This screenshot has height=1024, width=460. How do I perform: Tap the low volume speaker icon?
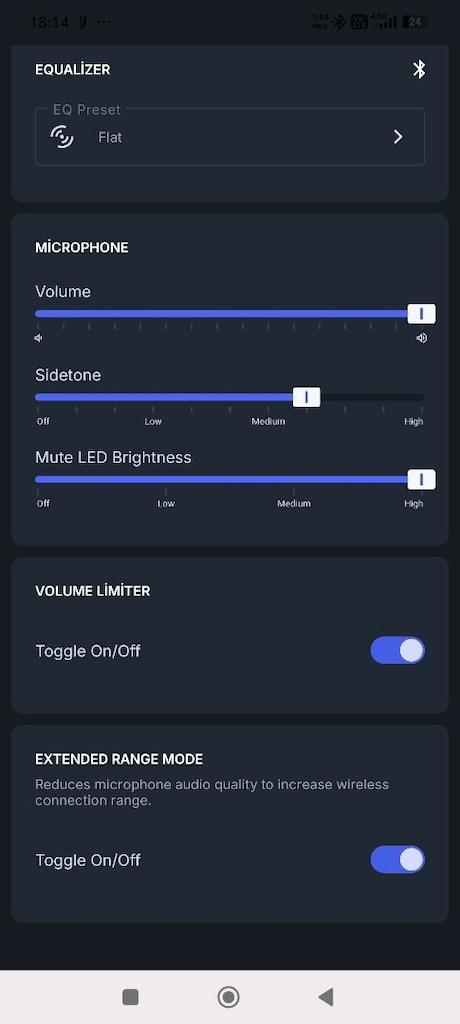pos(39,338)
